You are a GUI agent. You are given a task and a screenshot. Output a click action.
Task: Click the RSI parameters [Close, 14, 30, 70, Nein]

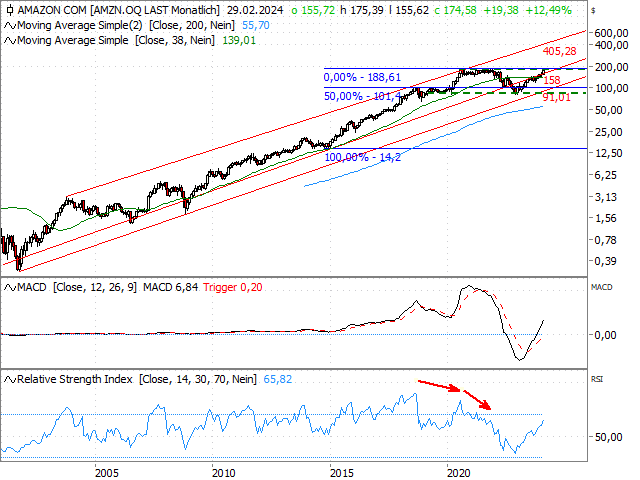tap(198, 379)
